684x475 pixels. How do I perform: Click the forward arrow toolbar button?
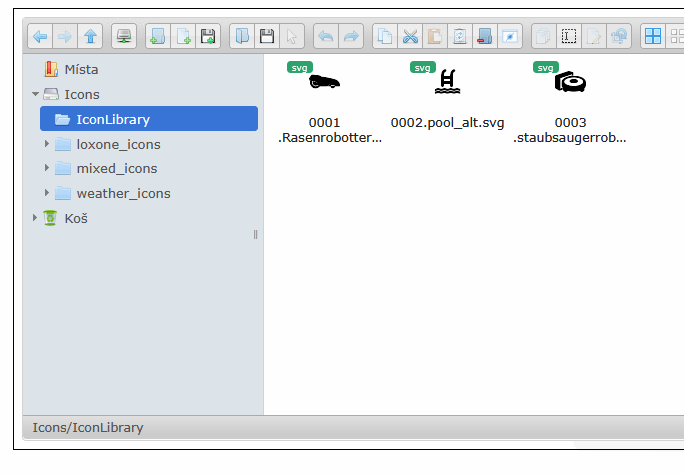tap(65, 36)
